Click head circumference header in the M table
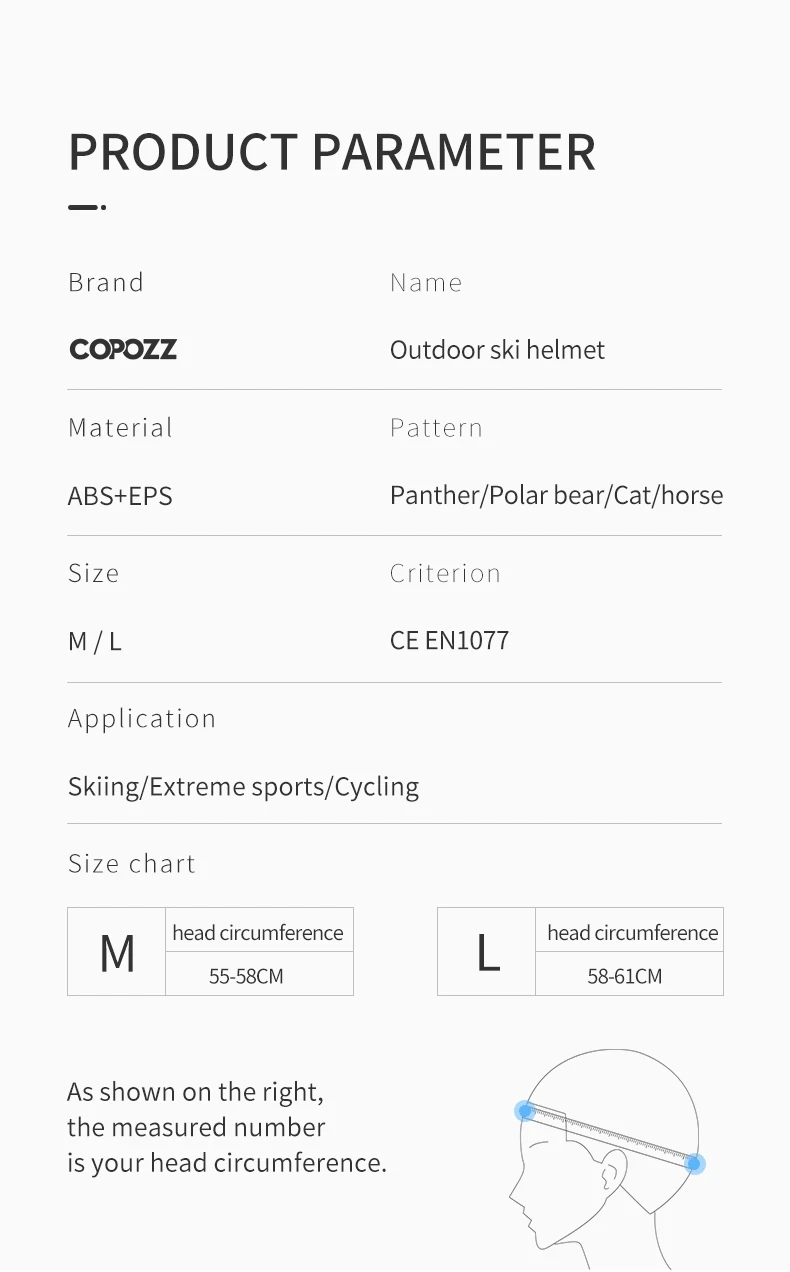This screenshot has width=790, height=1272. (x=258, y=933)
